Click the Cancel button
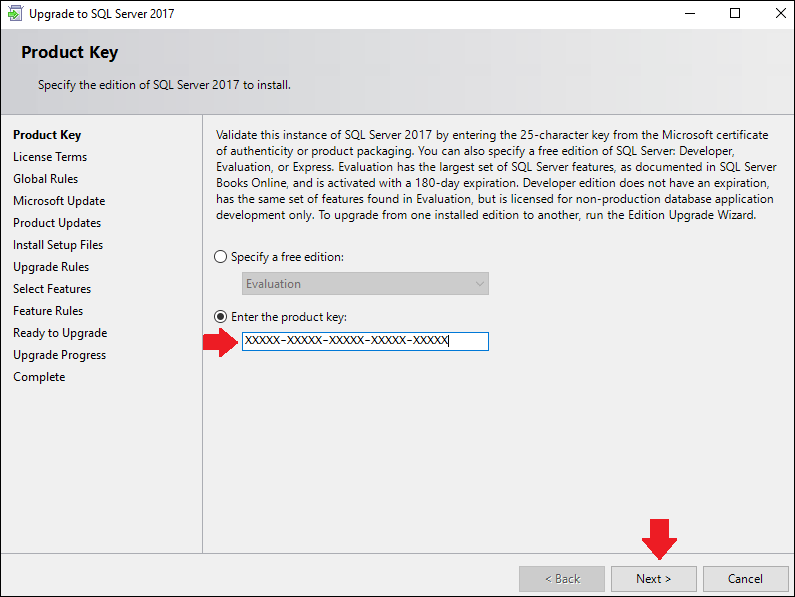The width and height of the screenshot is (795, 597). tap(745, 579)
